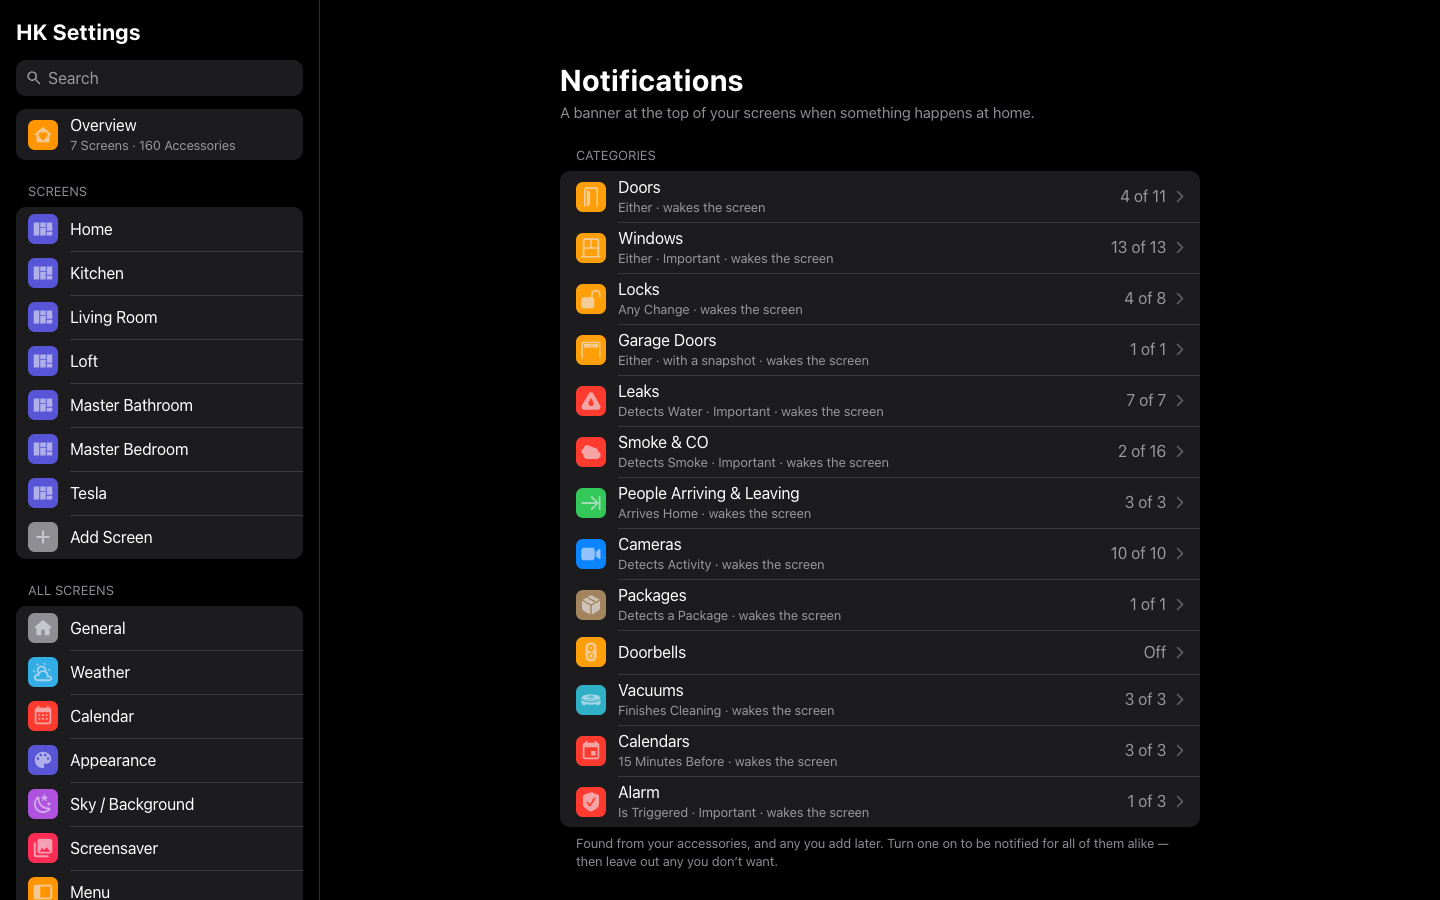
Task: Click the Sky / Background moon icon
Action: [43, 804]
